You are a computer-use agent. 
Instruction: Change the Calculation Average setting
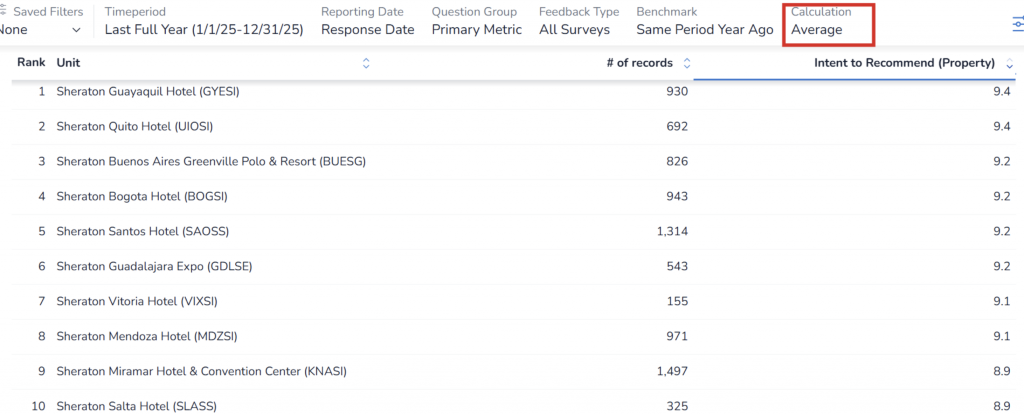pyautogui.click(x=816, y=30)
